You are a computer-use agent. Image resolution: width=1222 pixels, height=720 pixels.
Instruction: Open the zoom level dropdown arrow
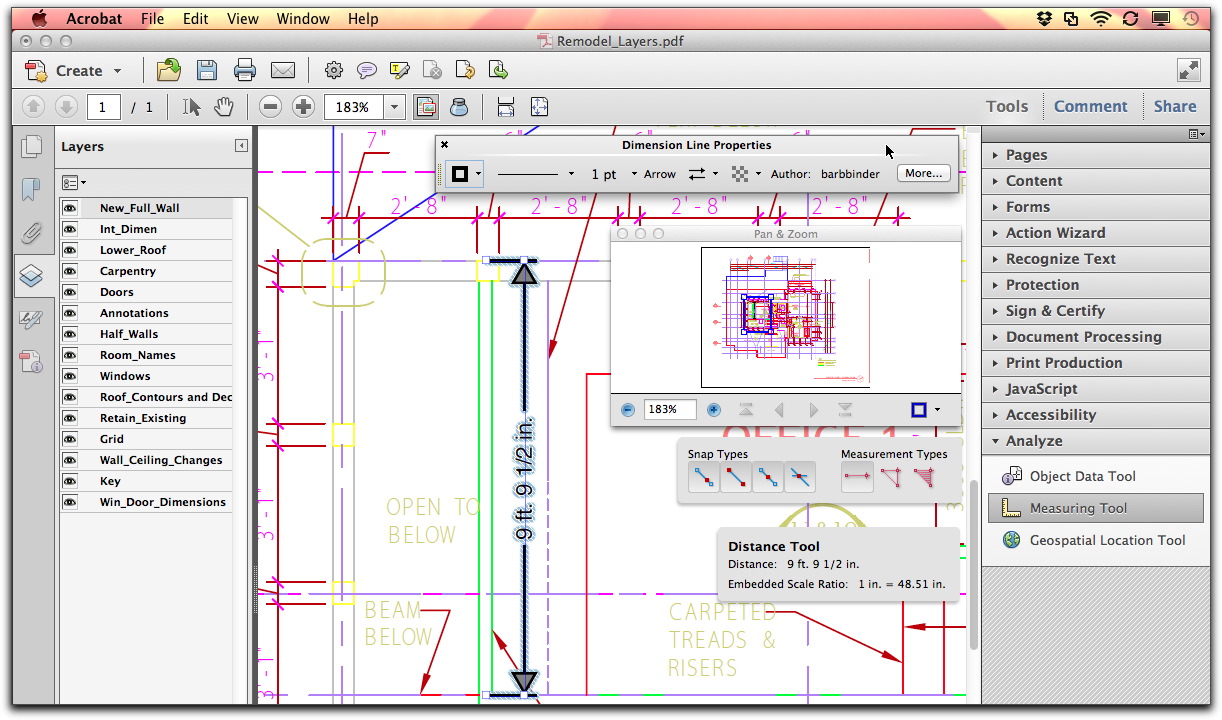[x=395, y=106]
